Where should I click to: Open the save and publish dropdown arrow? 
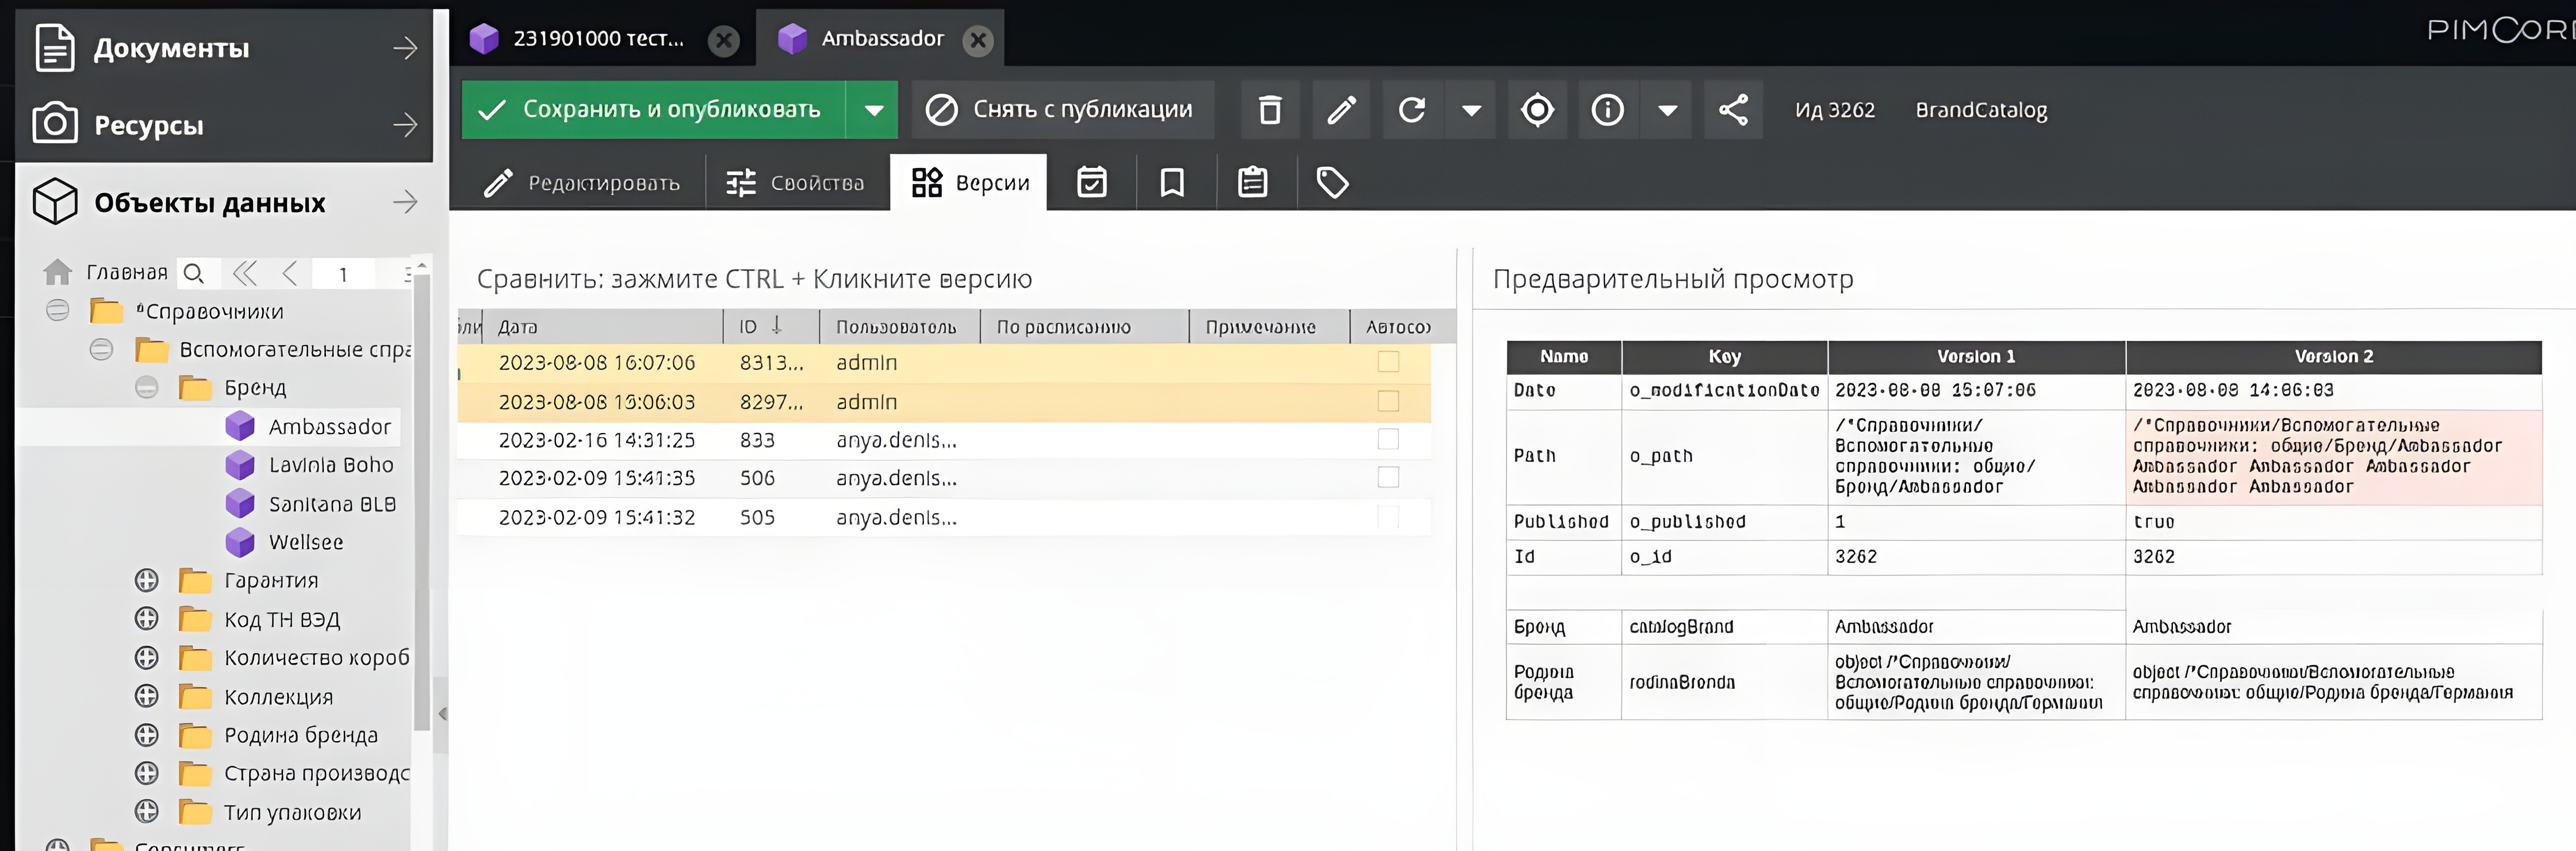click(873, 110)
